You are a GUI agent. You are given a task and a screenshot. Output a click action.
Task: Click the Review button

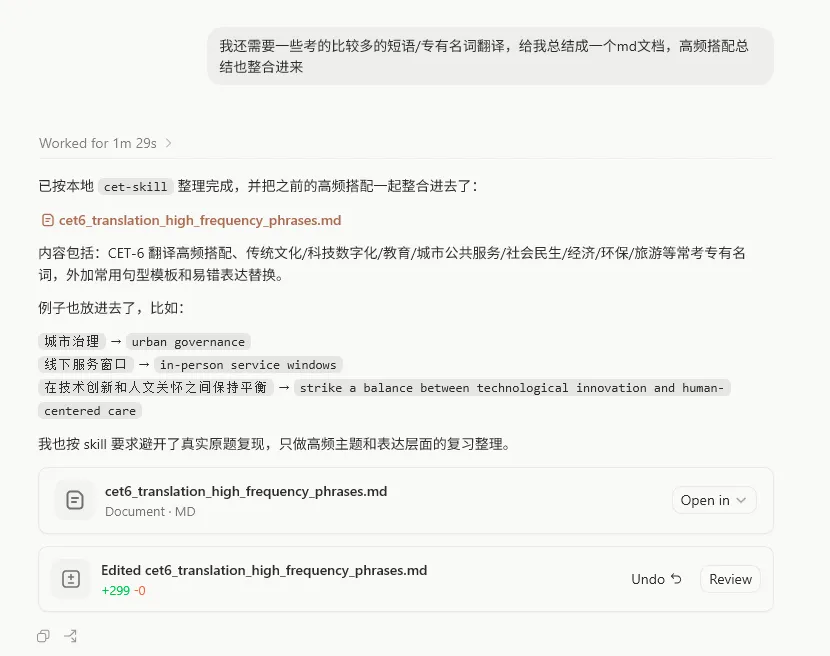point(730,579)
